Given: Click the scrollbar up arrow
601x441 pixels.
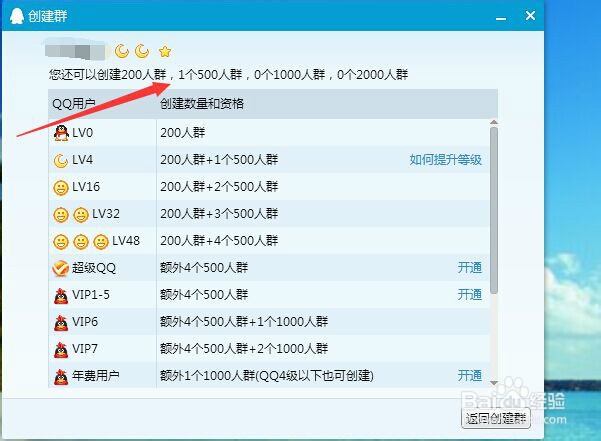Looking at the screenshot, I should [494, 122].
